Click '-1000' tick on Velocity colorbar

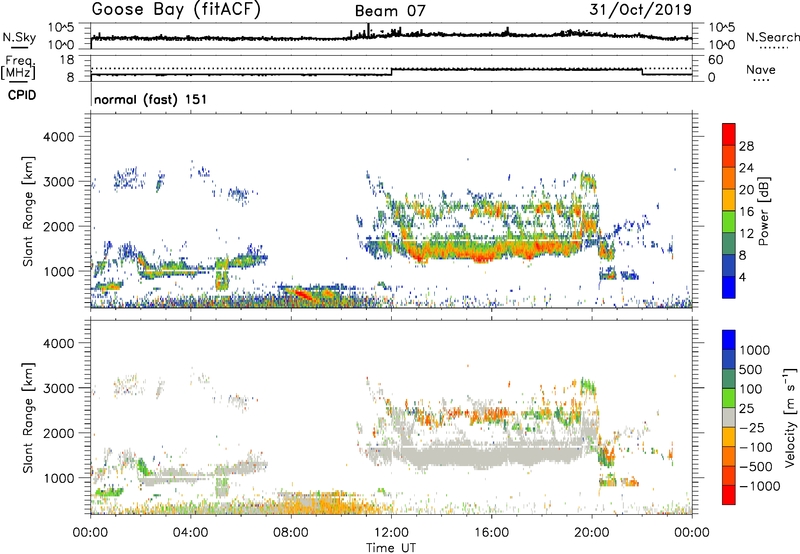759,486
